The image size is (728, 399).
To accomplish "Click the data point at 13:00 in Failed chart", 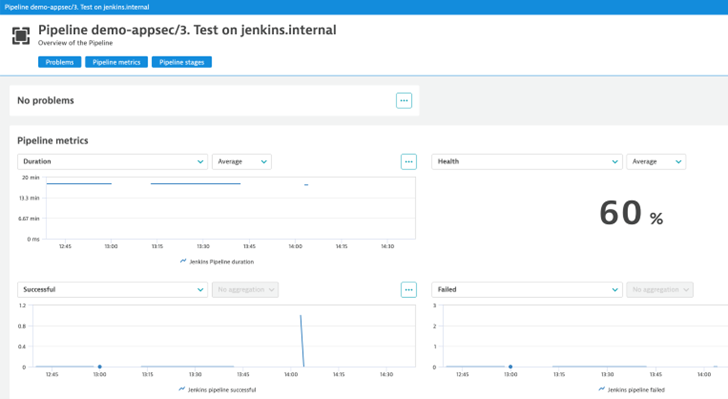I will pyautogui.click(x=510, y=366).
